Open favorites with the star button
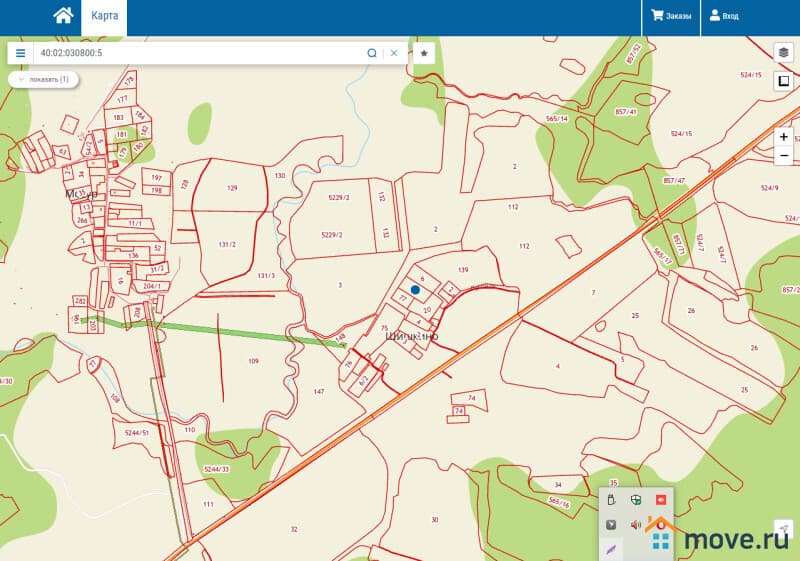800x561 pixels. (x=424, y=53)
